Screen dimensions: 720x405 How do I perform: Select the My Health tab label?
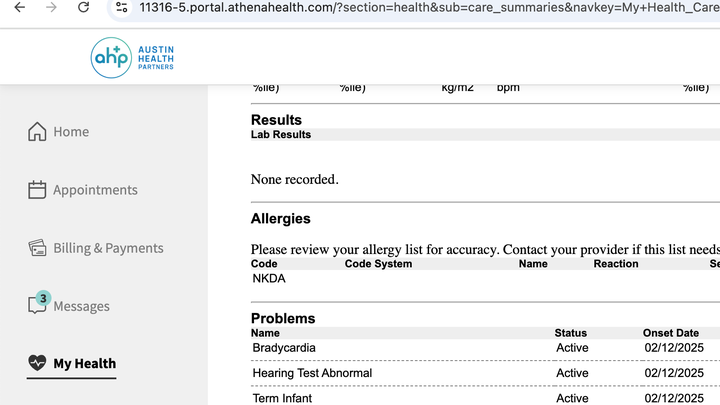pyautogui.click(x=85, y=364)
